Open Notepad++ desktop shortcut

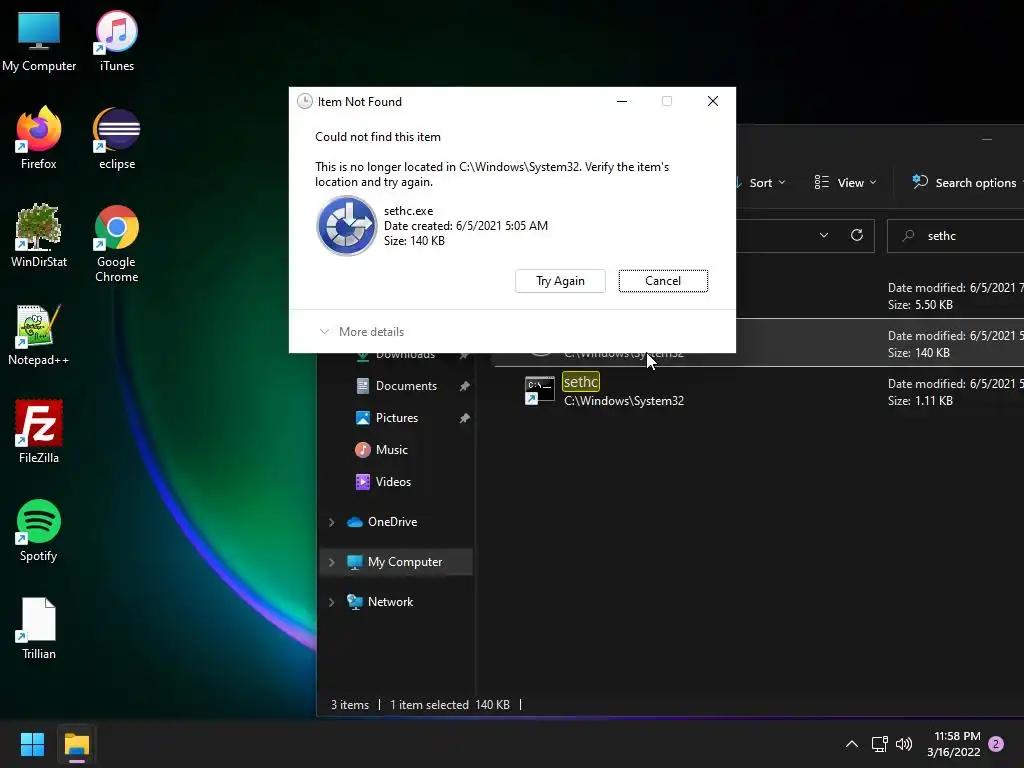tap(39, 334)
